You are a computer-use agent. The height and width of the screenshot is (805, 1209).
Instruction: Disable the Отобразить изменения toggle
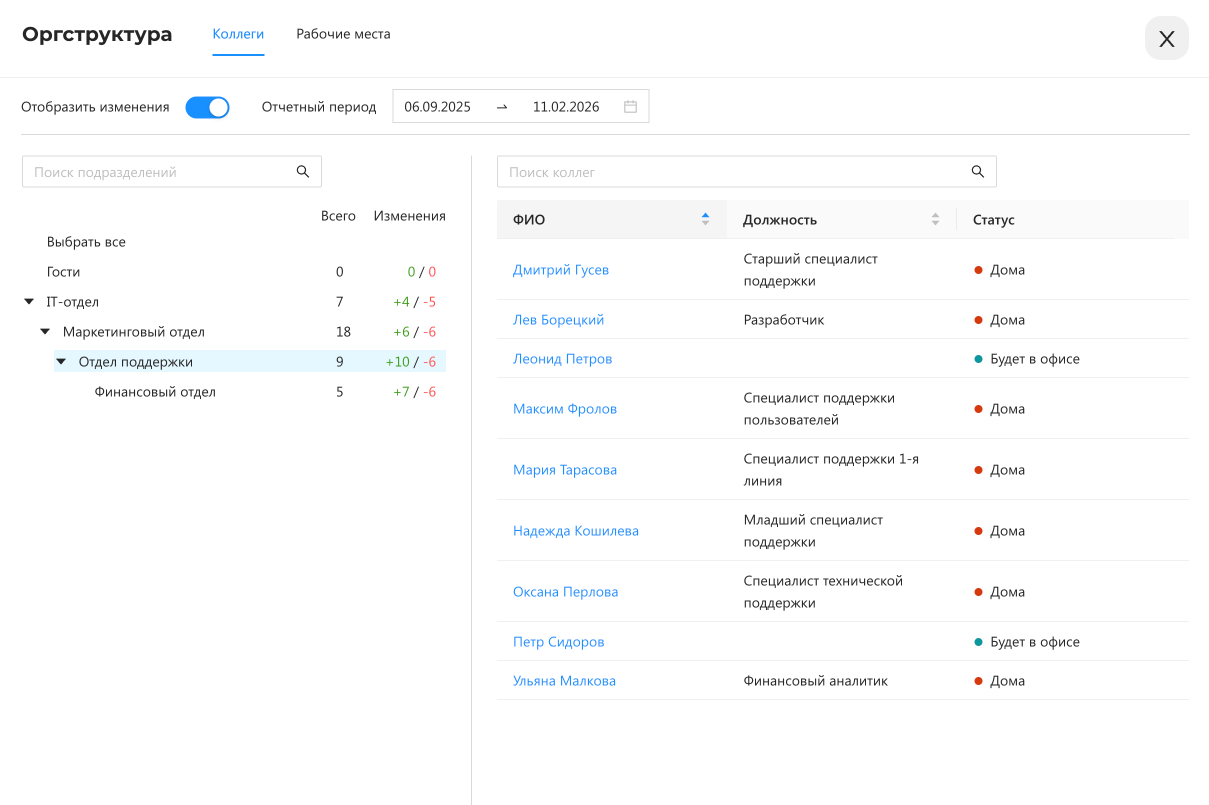tap(207, 107)
